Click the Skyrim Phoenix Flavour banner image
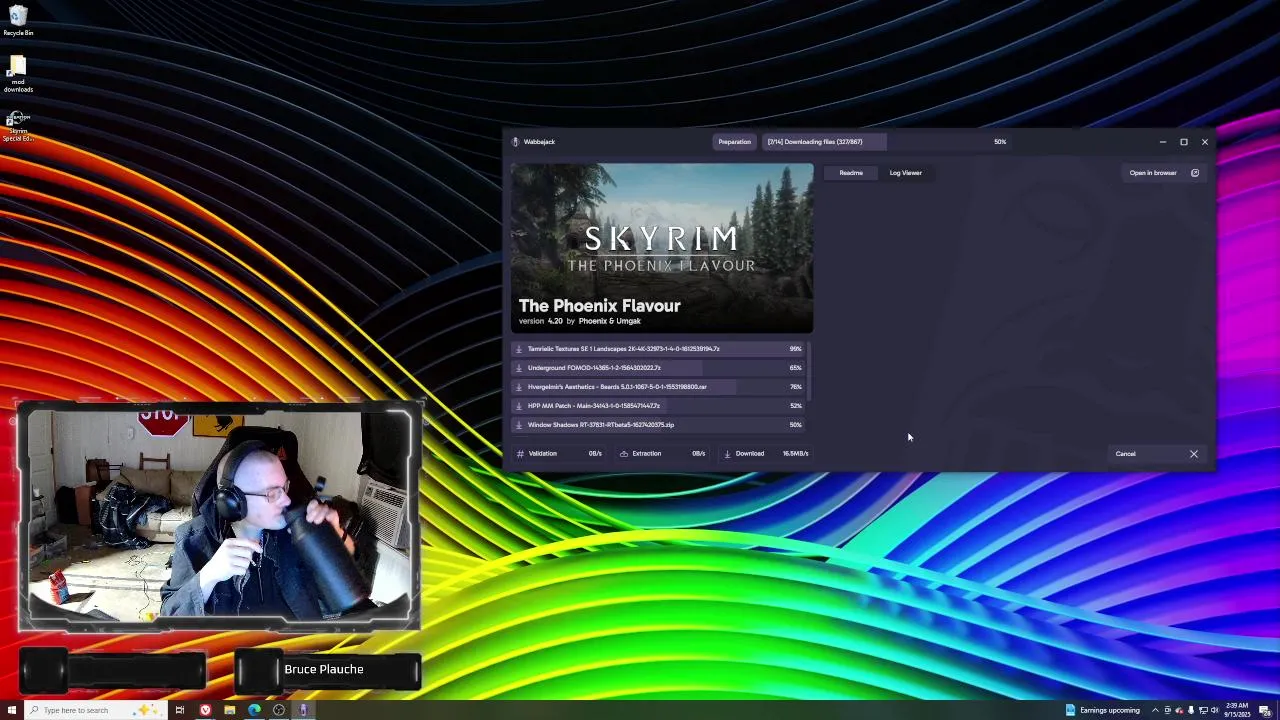Screen dimensions: 1280x720 (662, 248)
